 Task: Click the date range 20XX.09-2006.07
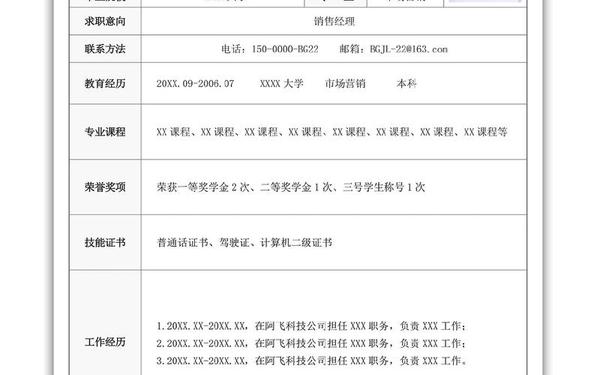(195, 83)
